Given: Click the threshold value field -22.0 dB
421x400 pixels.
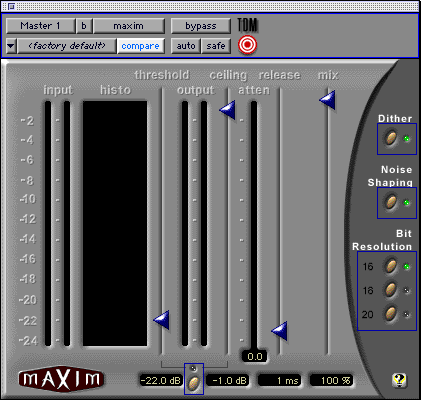Looking at the screenshot, I should [161, 380].
